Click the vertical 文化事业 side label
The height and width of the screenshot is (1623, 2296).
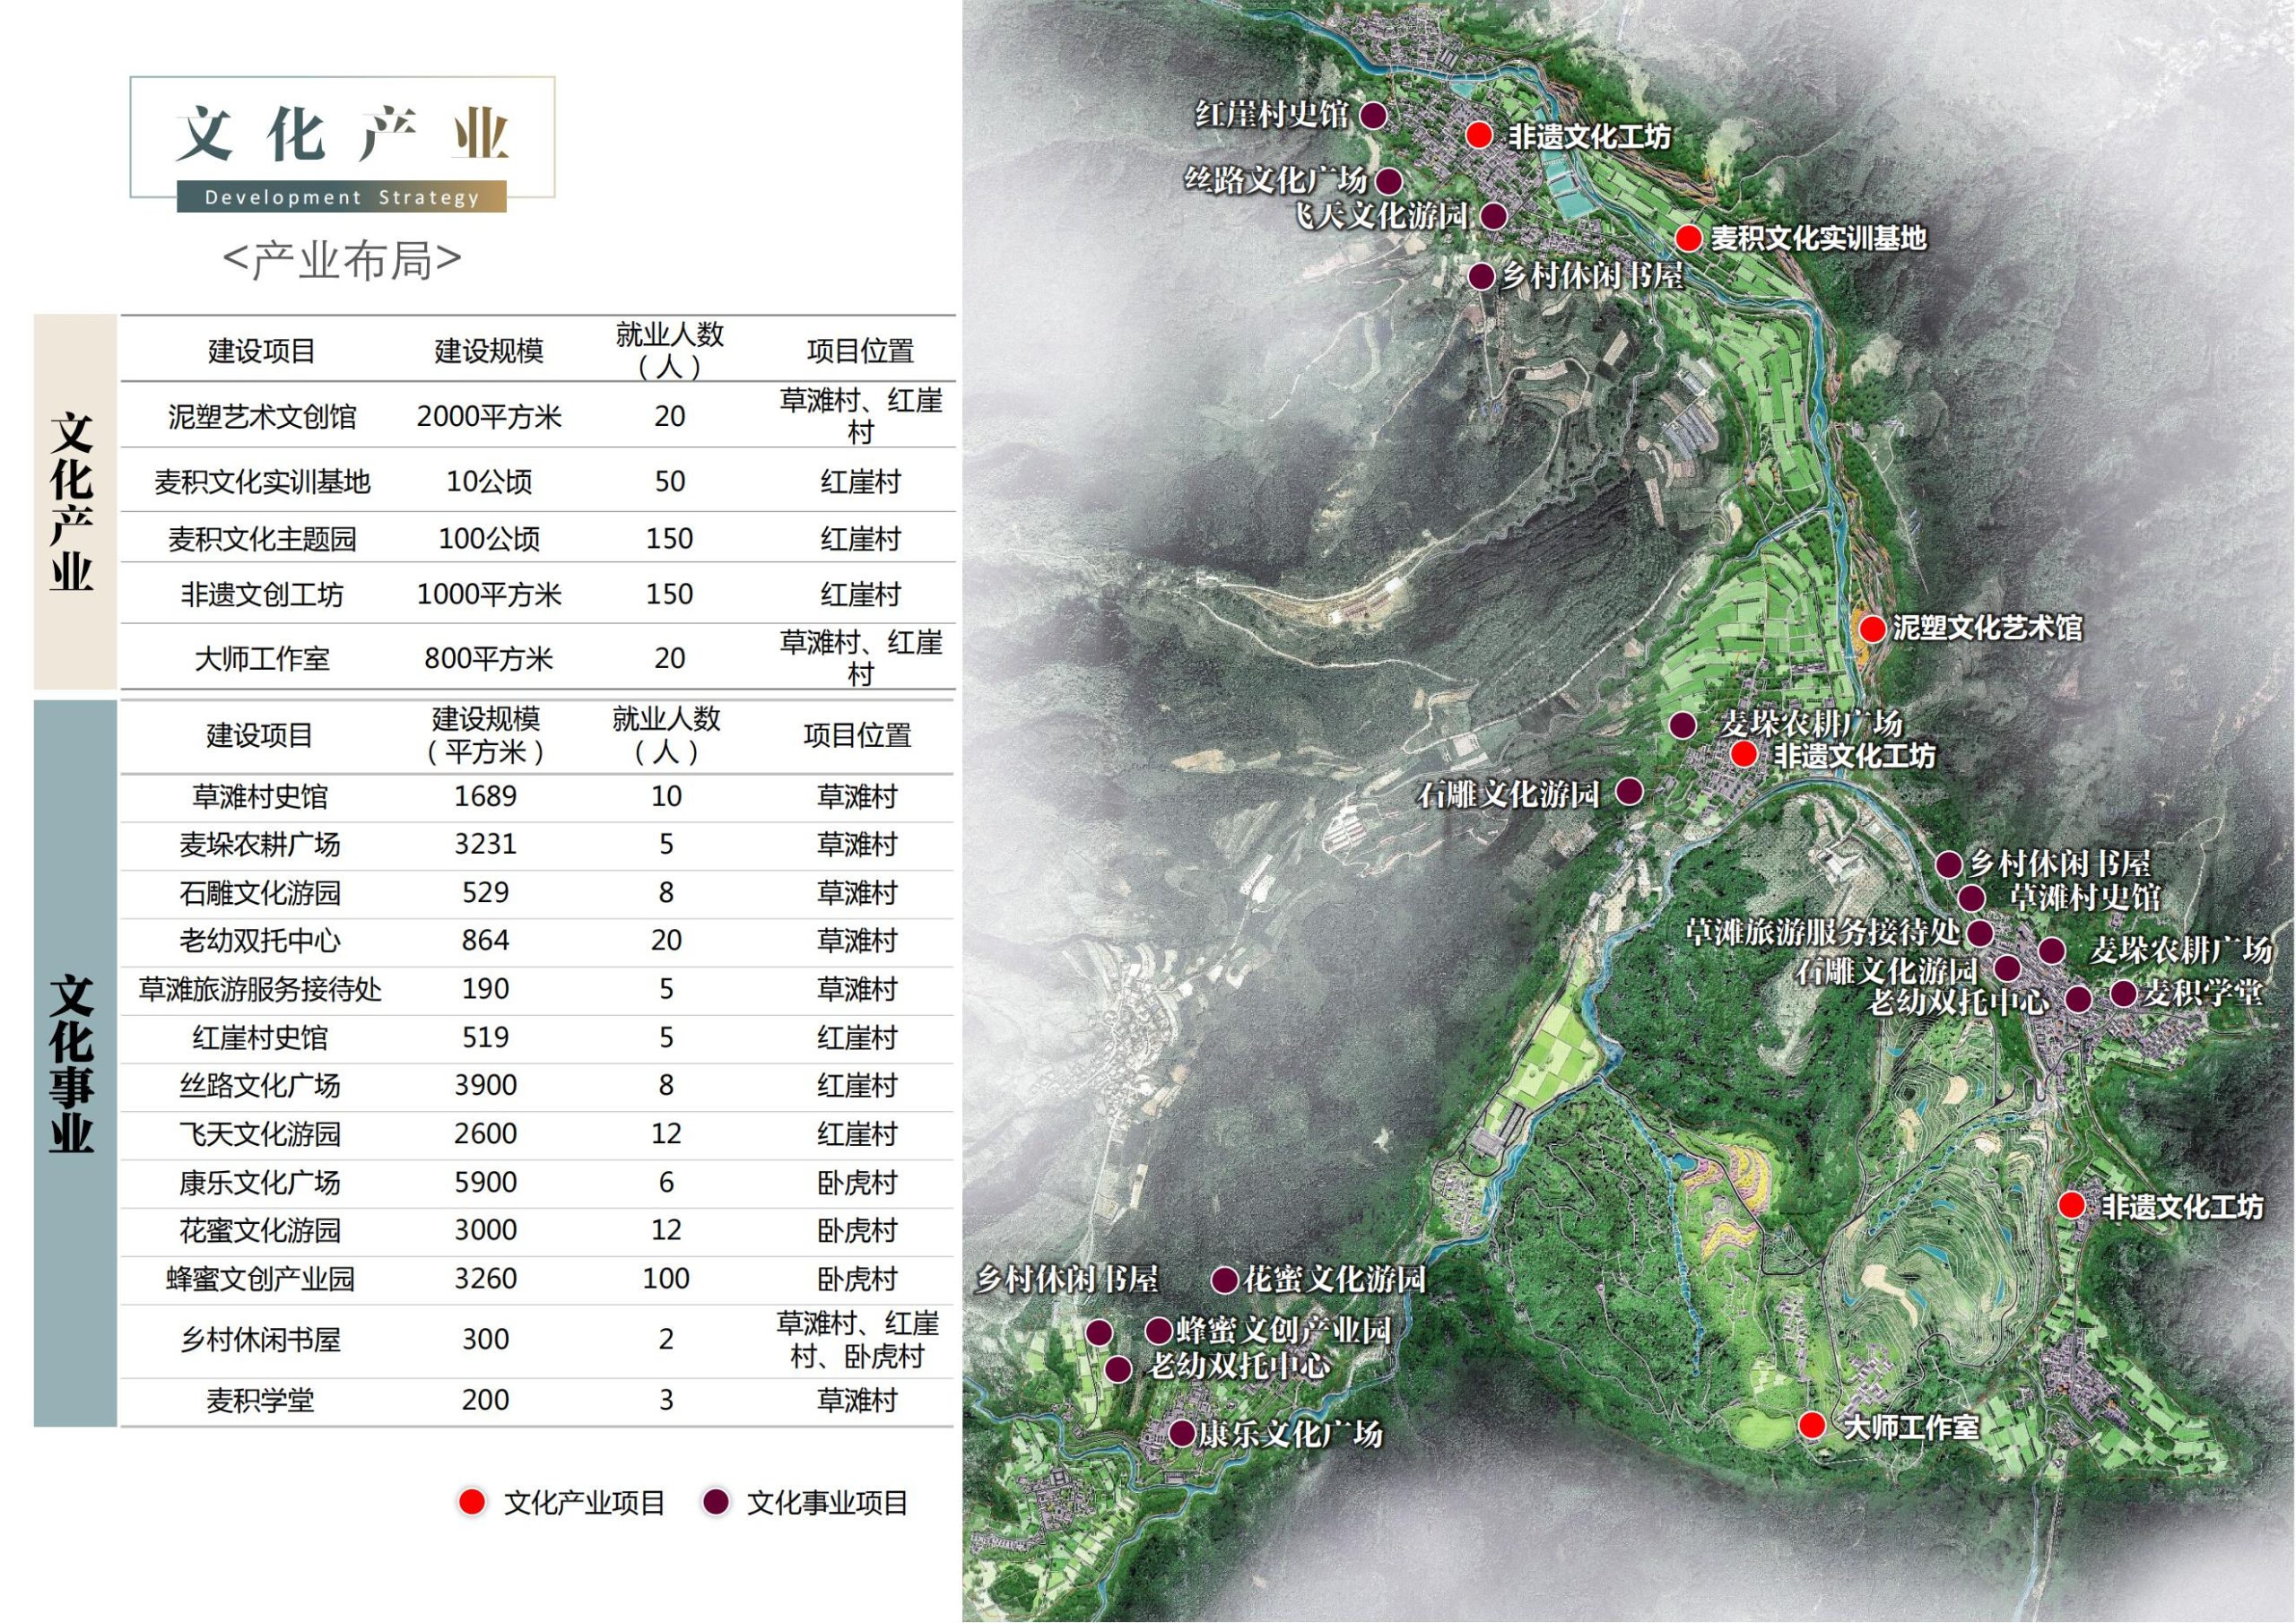coord(72,1063)
